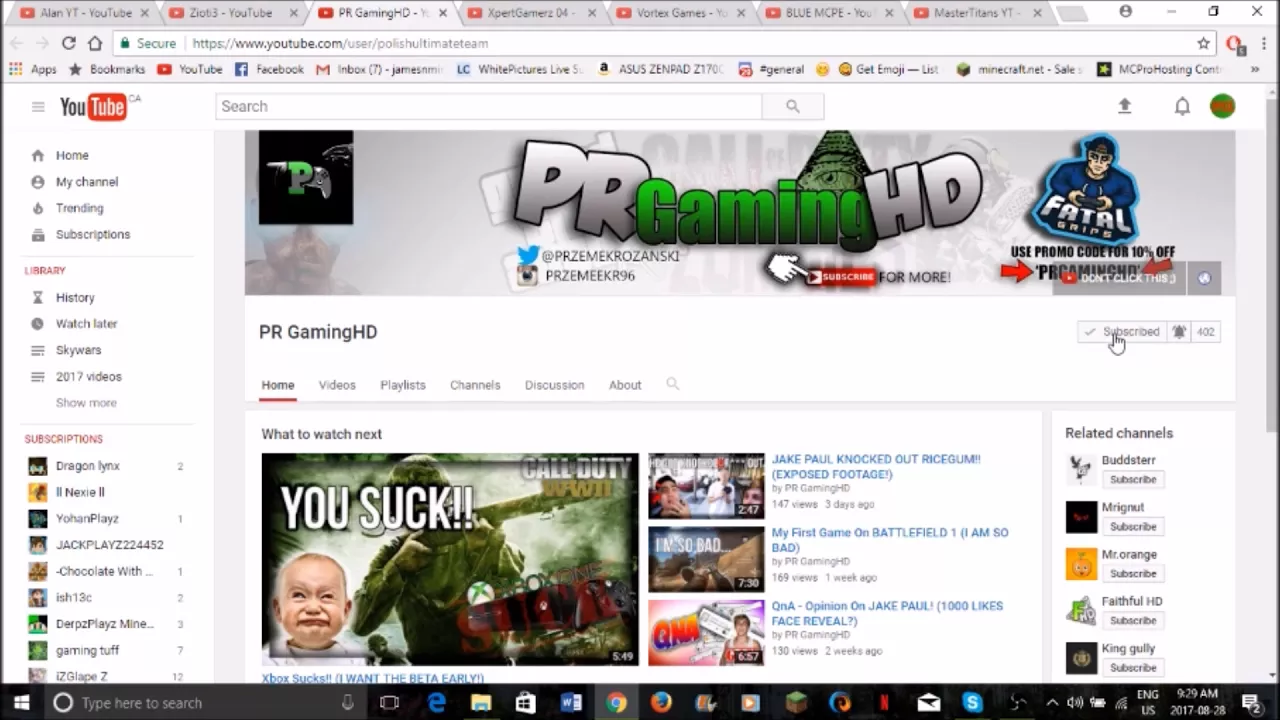Open My First Game On BATTLEFIELD 1 thumbnail
1280x720 pixels.
point(706,559)
